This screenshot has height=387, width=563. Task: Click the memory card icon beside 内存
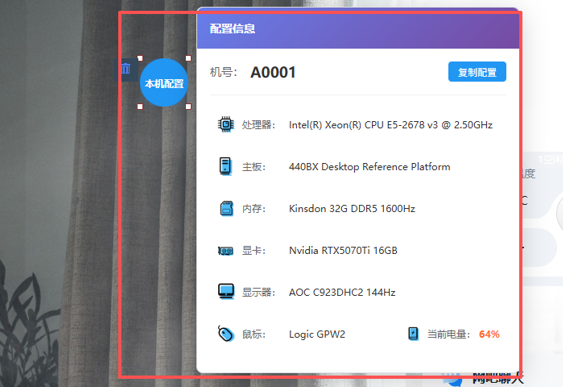[x=226, y=208]
